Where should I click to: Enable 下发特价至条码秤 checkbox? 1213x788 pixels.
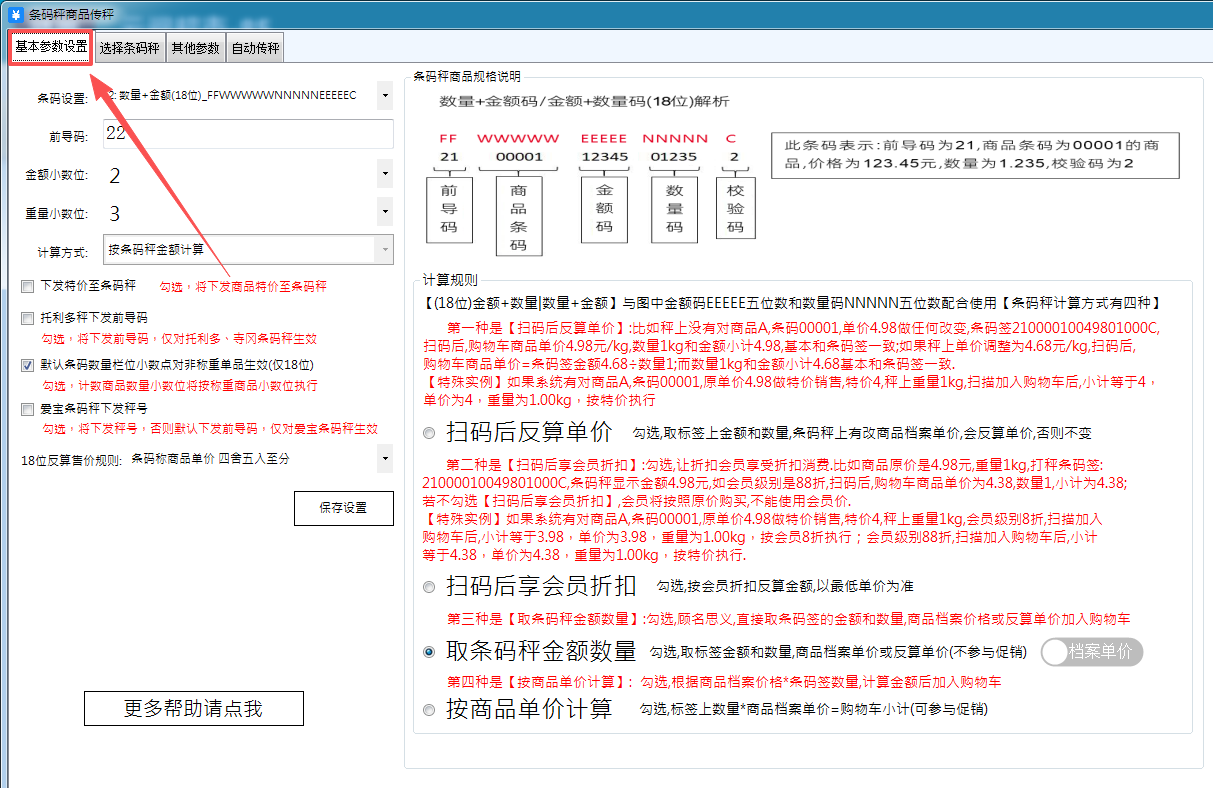click(x=28, y=286)
